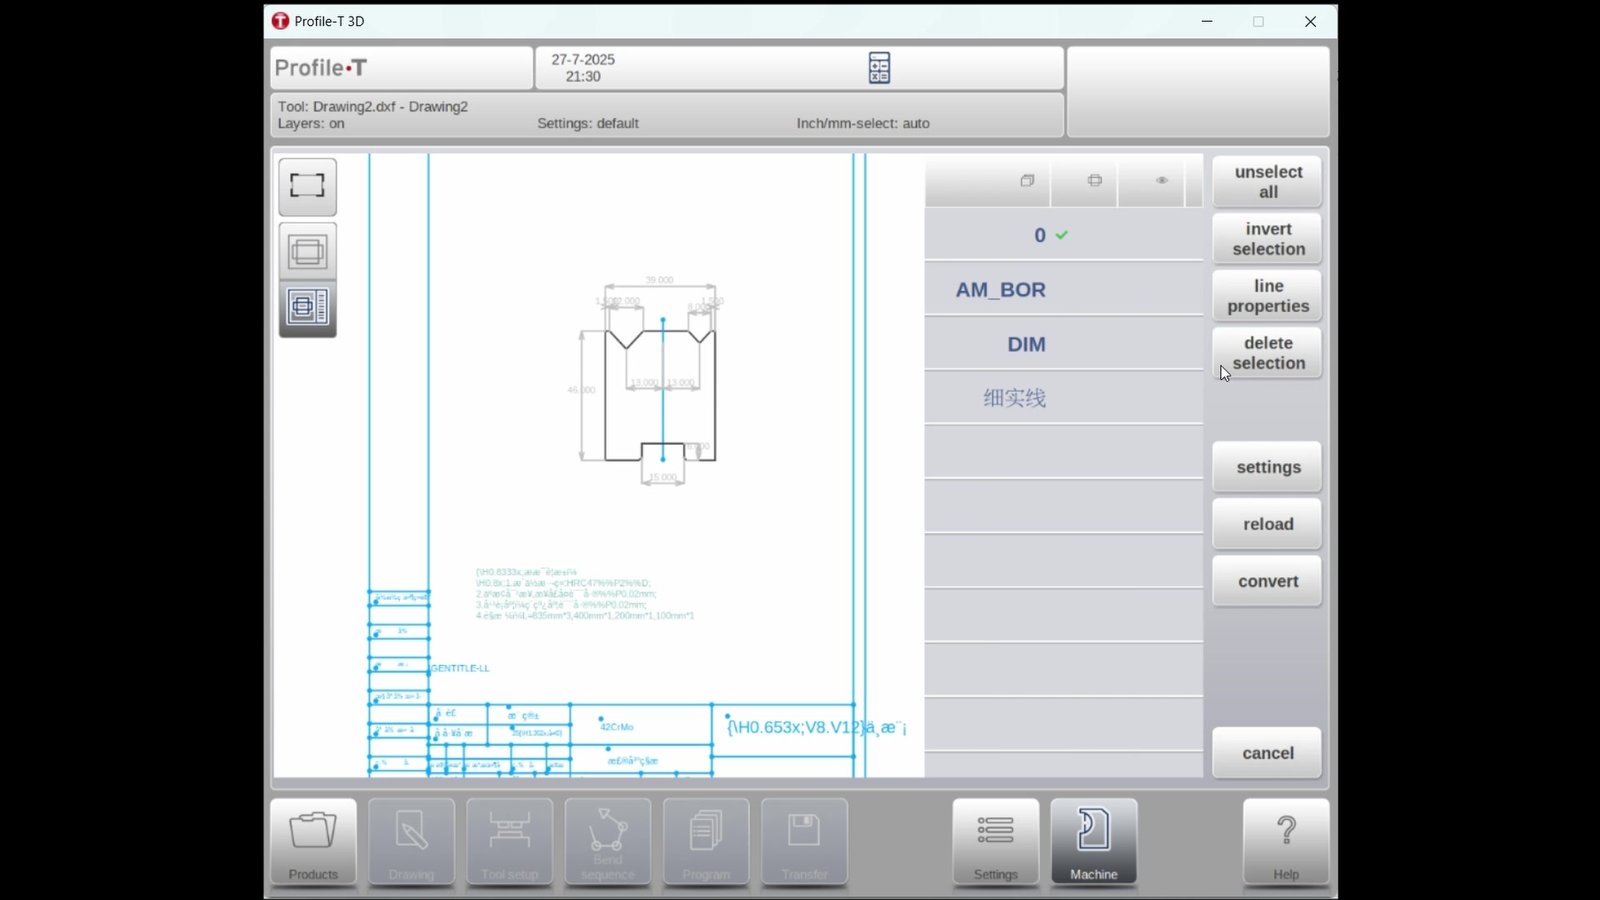Click the Profile-T 3D title bar icon
The image size is (1600, 900).
click(280, 21)
